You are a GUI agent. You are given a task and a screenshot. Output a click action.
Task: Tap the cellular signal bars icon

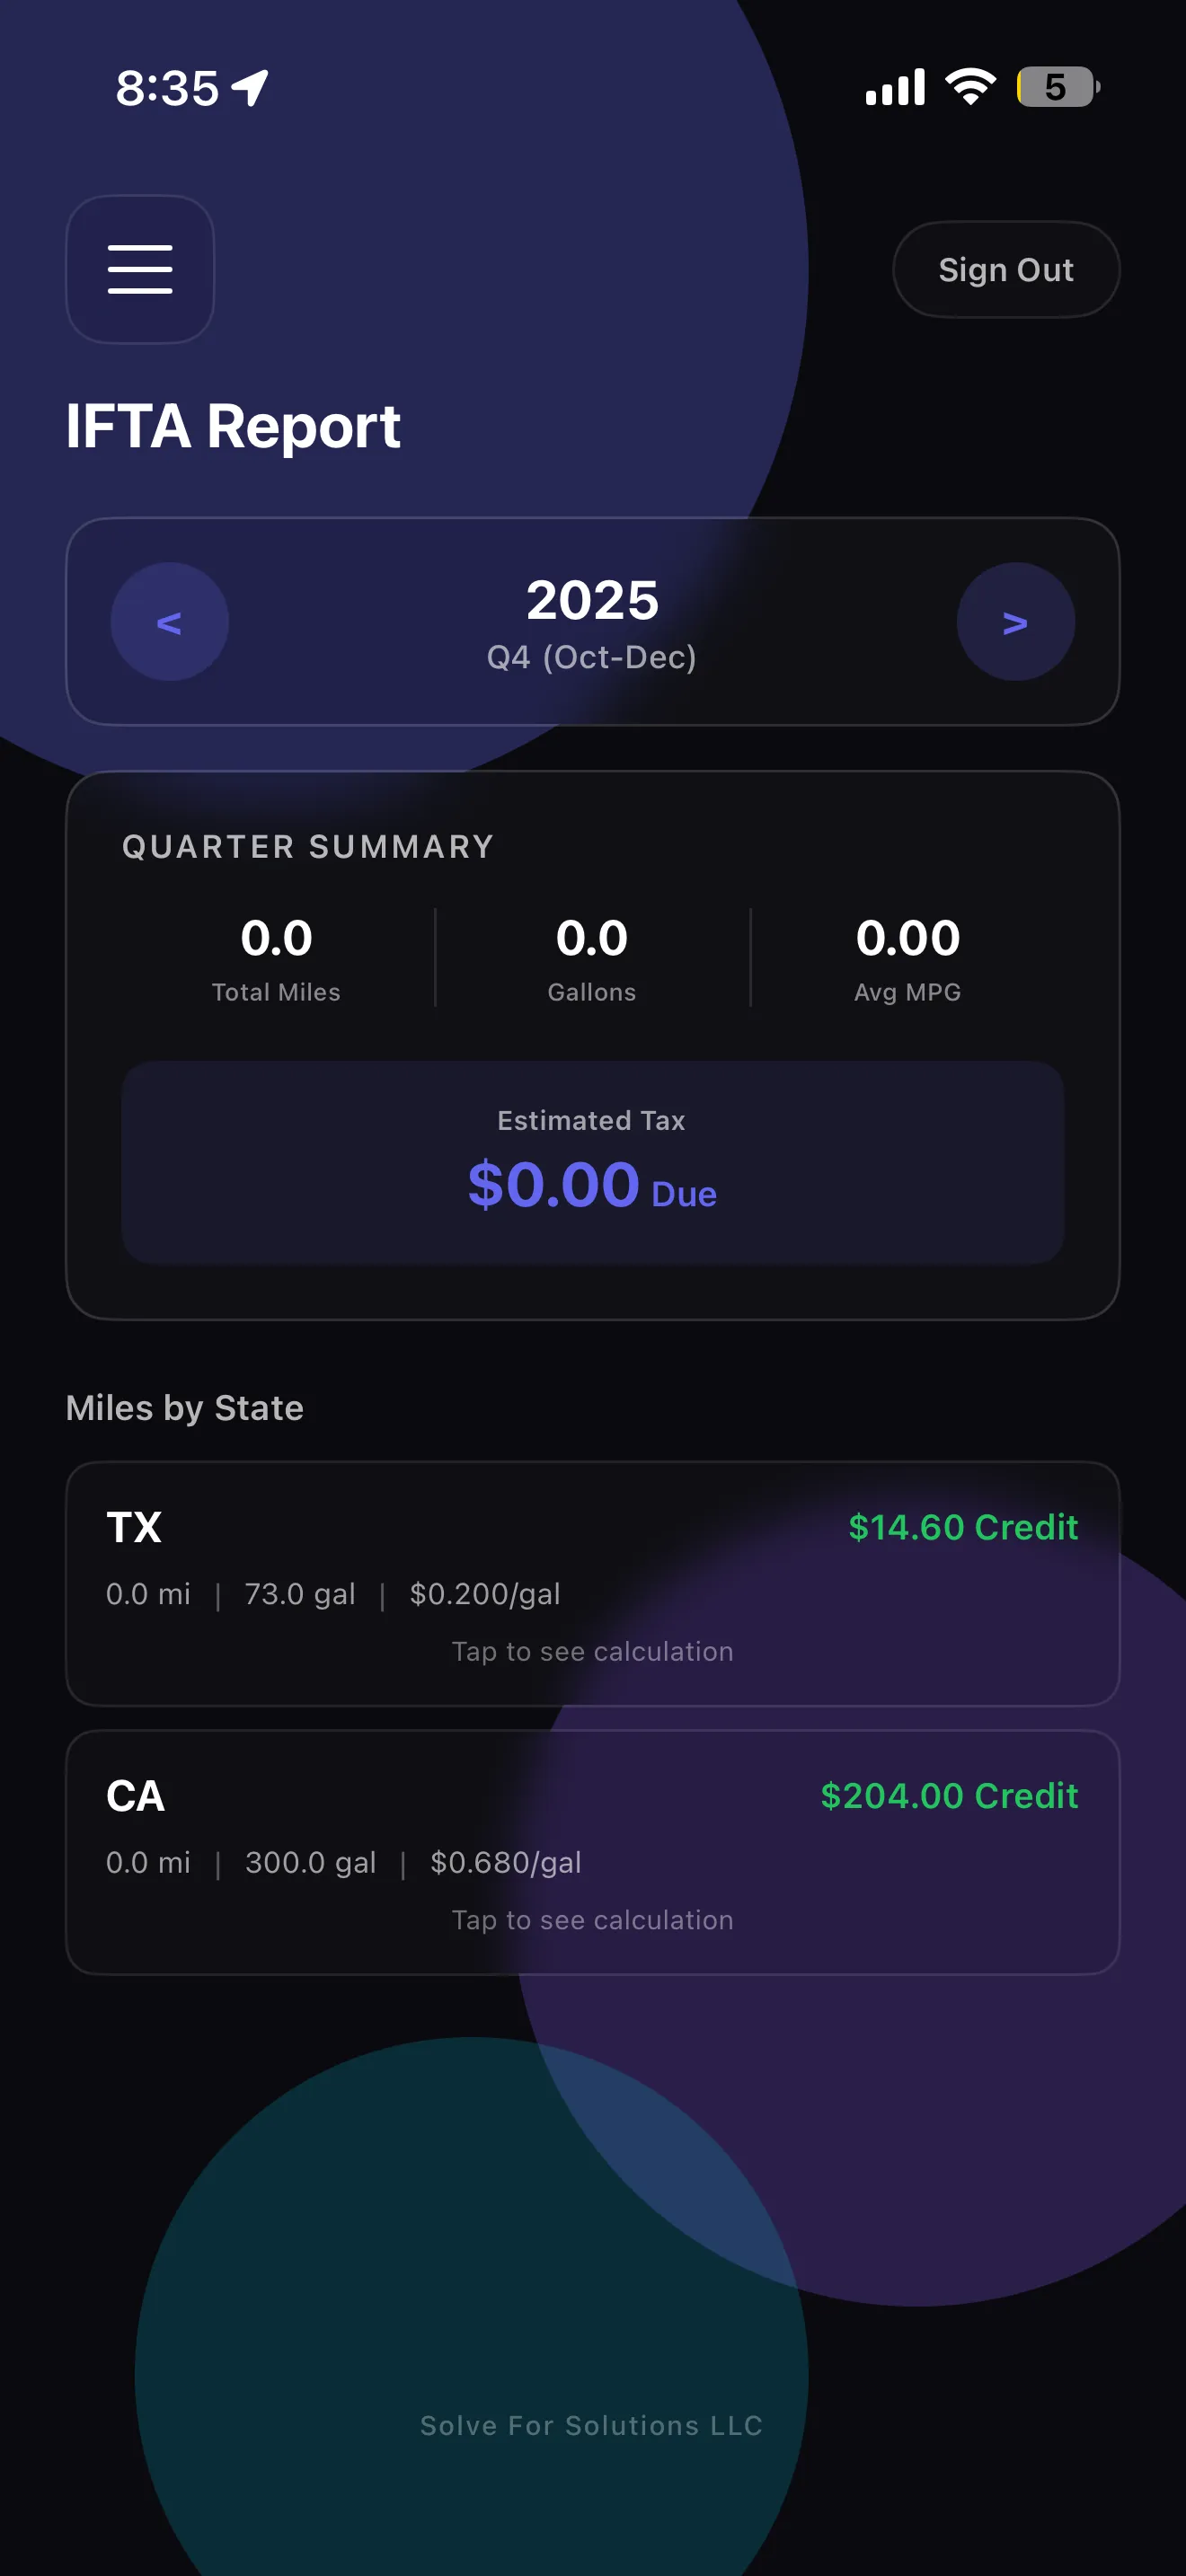(x=895, y=88)
